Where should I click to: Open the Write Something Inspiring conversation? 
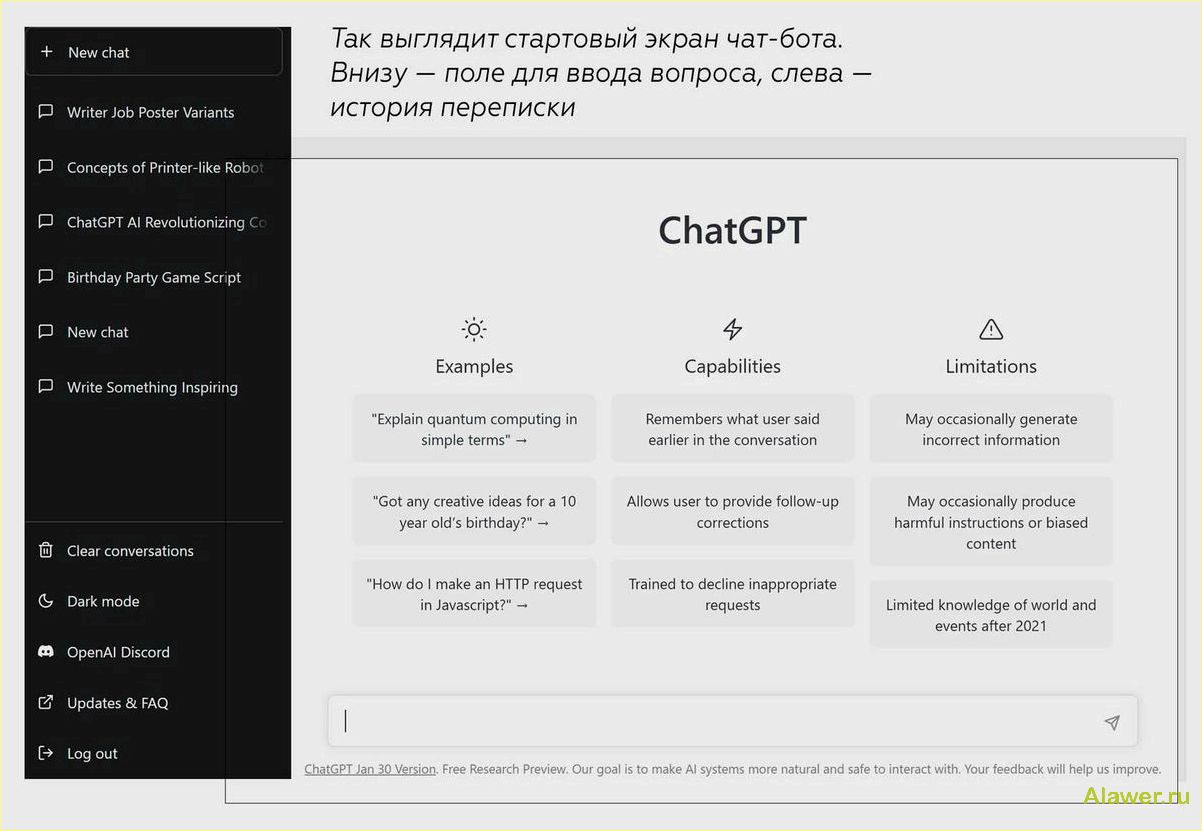(154, 387)
